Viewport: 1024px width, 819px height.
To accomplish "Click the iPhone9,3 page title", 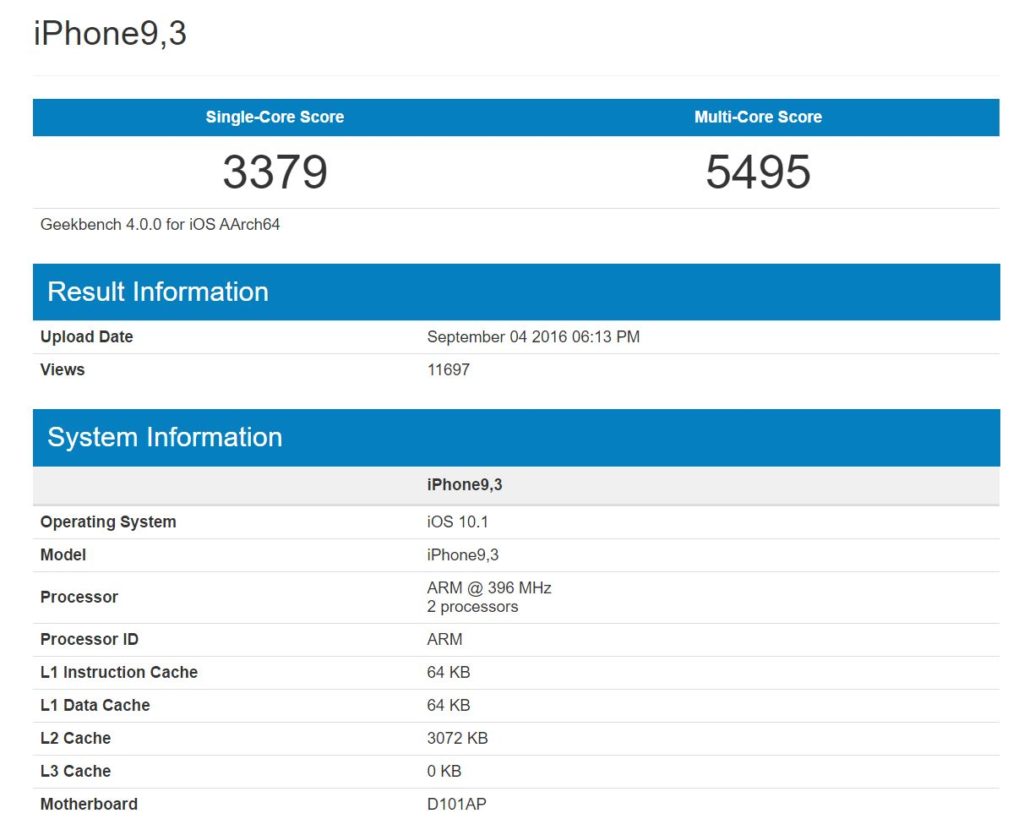I will (110, 34).
